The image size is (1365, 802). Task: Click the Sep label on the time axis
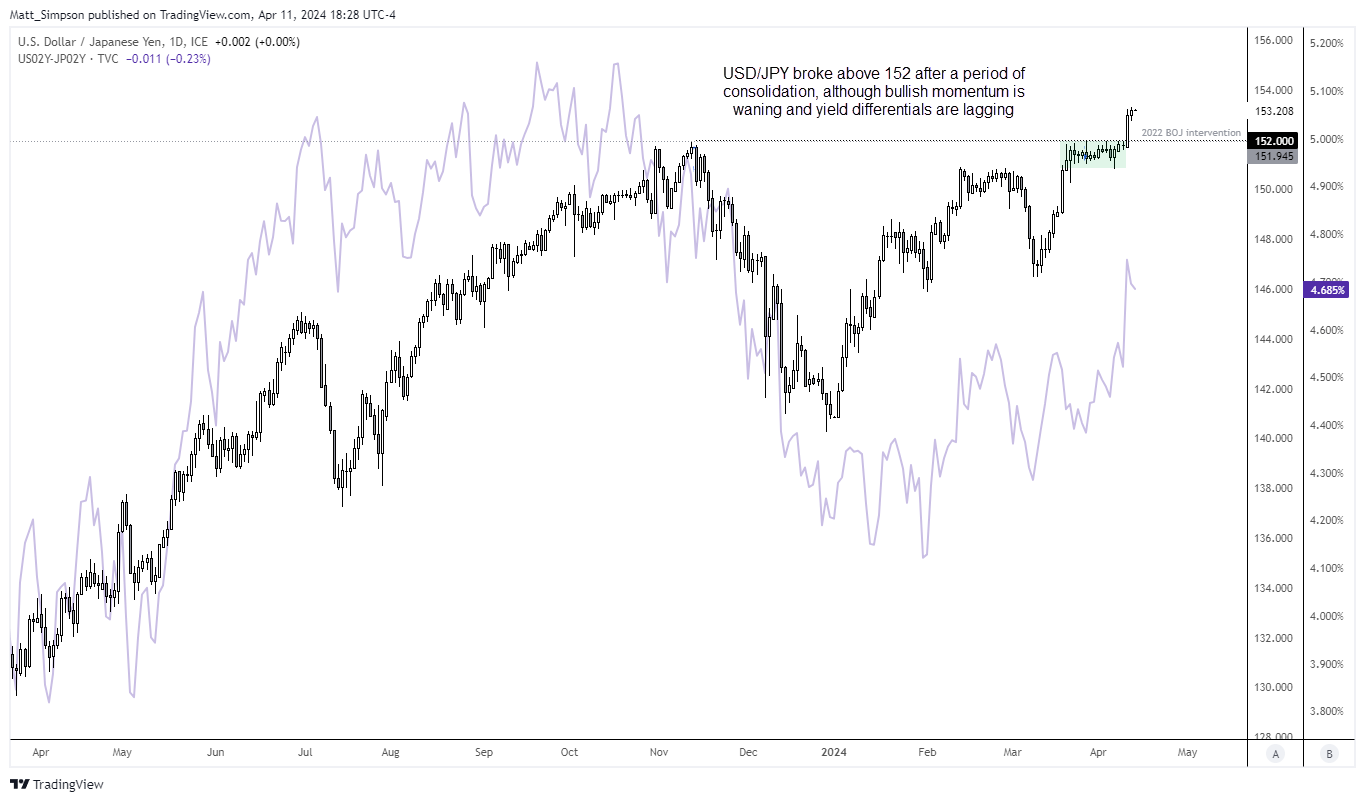coord(484,751)
